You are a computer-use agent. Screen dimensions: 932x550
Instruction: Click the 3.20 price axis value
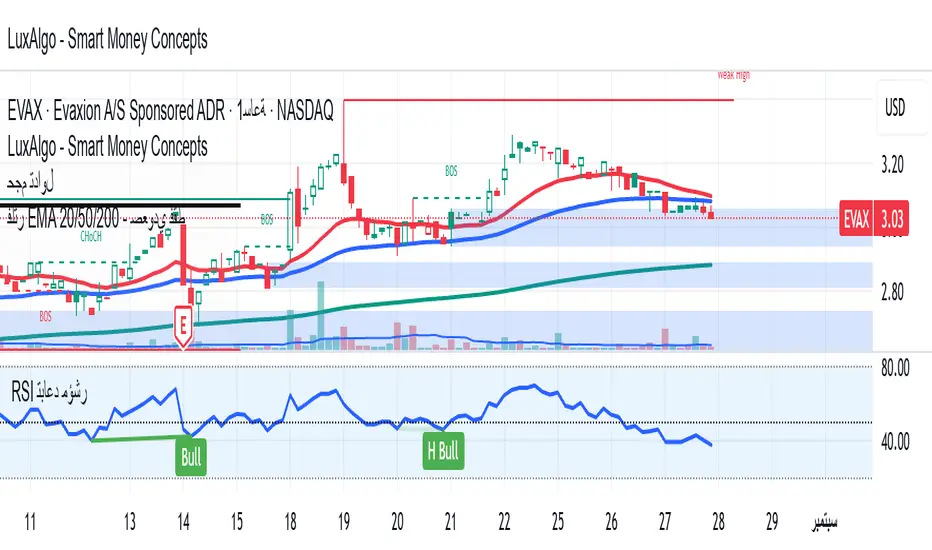[892, 164]
